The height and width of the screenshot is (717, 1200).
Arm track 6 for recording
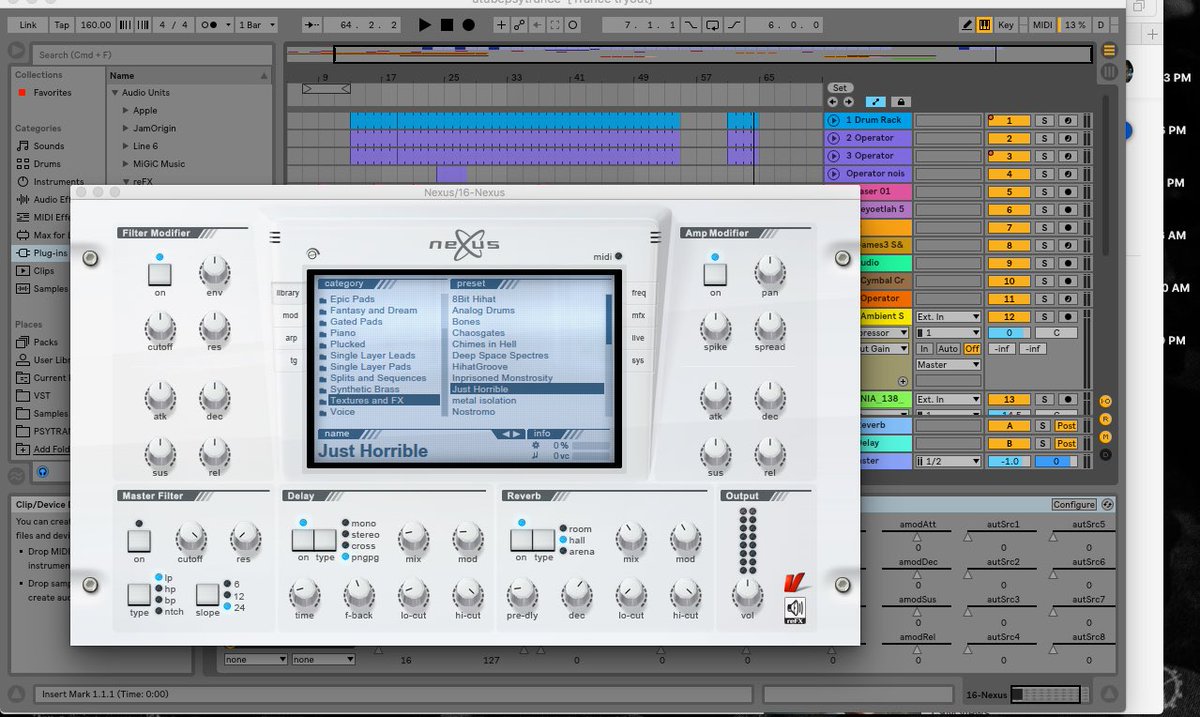[1068, 210]
